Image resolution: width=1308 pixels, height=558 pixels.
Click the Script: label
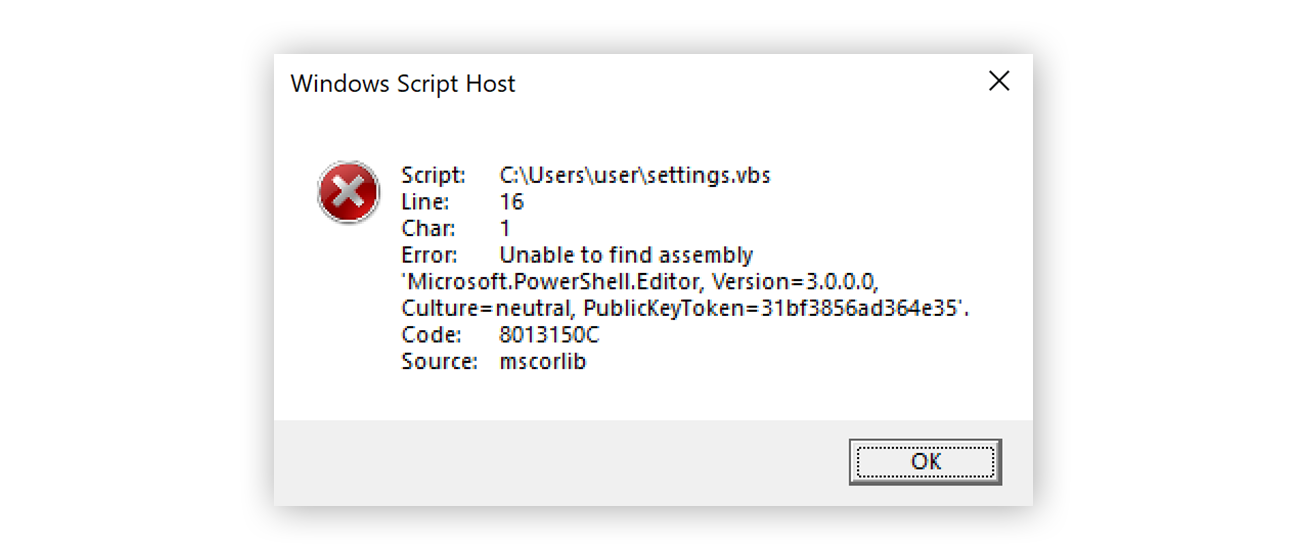434,175
